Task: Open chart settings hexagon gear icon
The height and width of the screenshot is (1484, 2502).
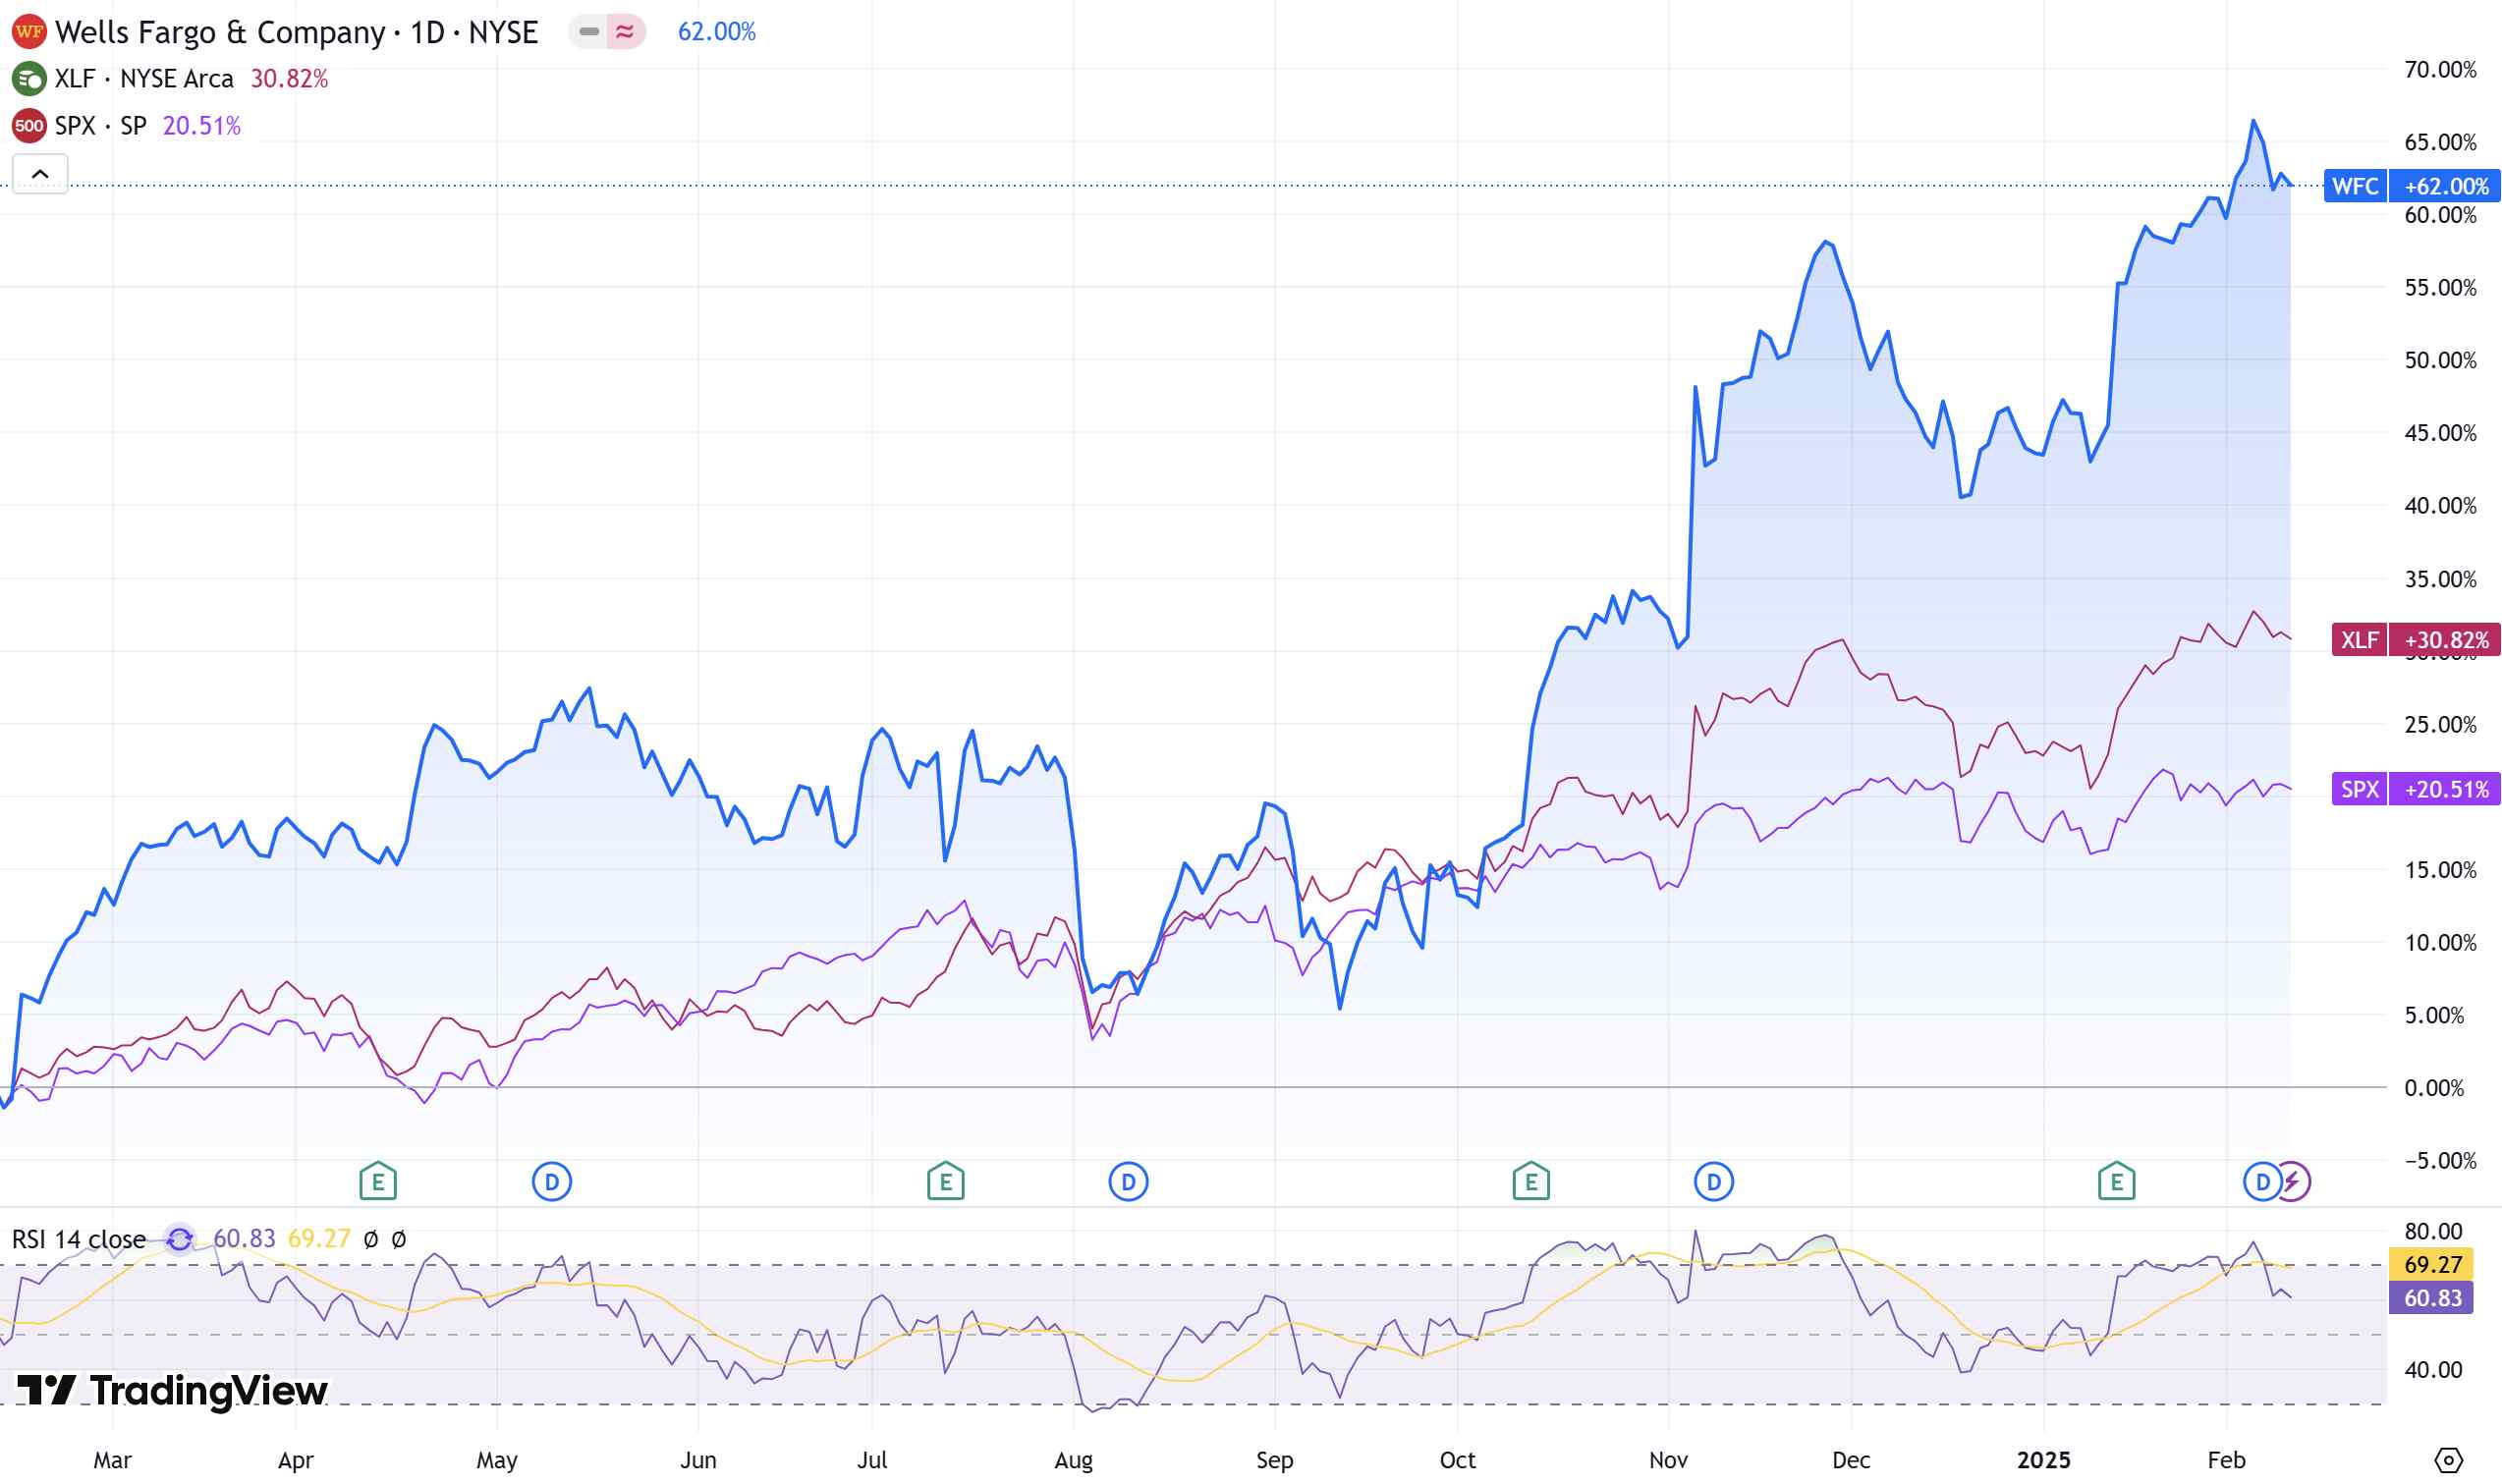Action: [2447, 1460]
